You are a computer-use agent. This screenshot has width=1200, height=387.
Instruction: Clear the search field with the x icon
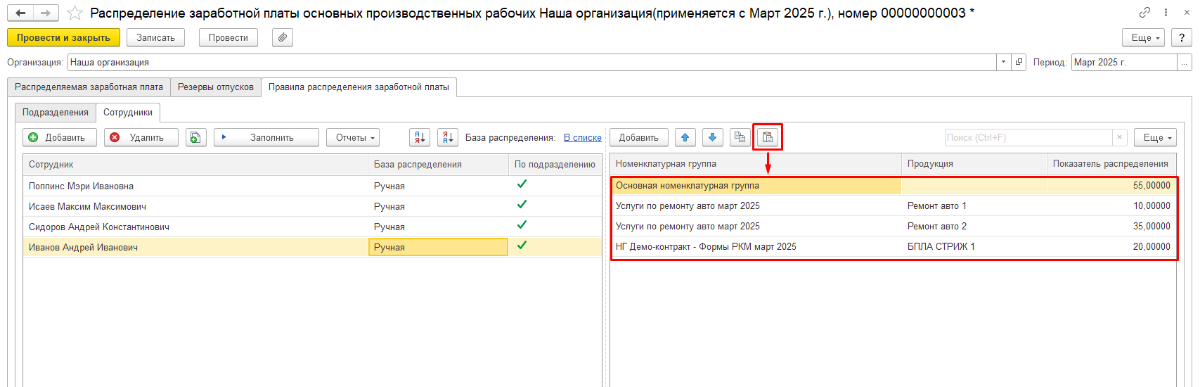[x=1120, y=137]
